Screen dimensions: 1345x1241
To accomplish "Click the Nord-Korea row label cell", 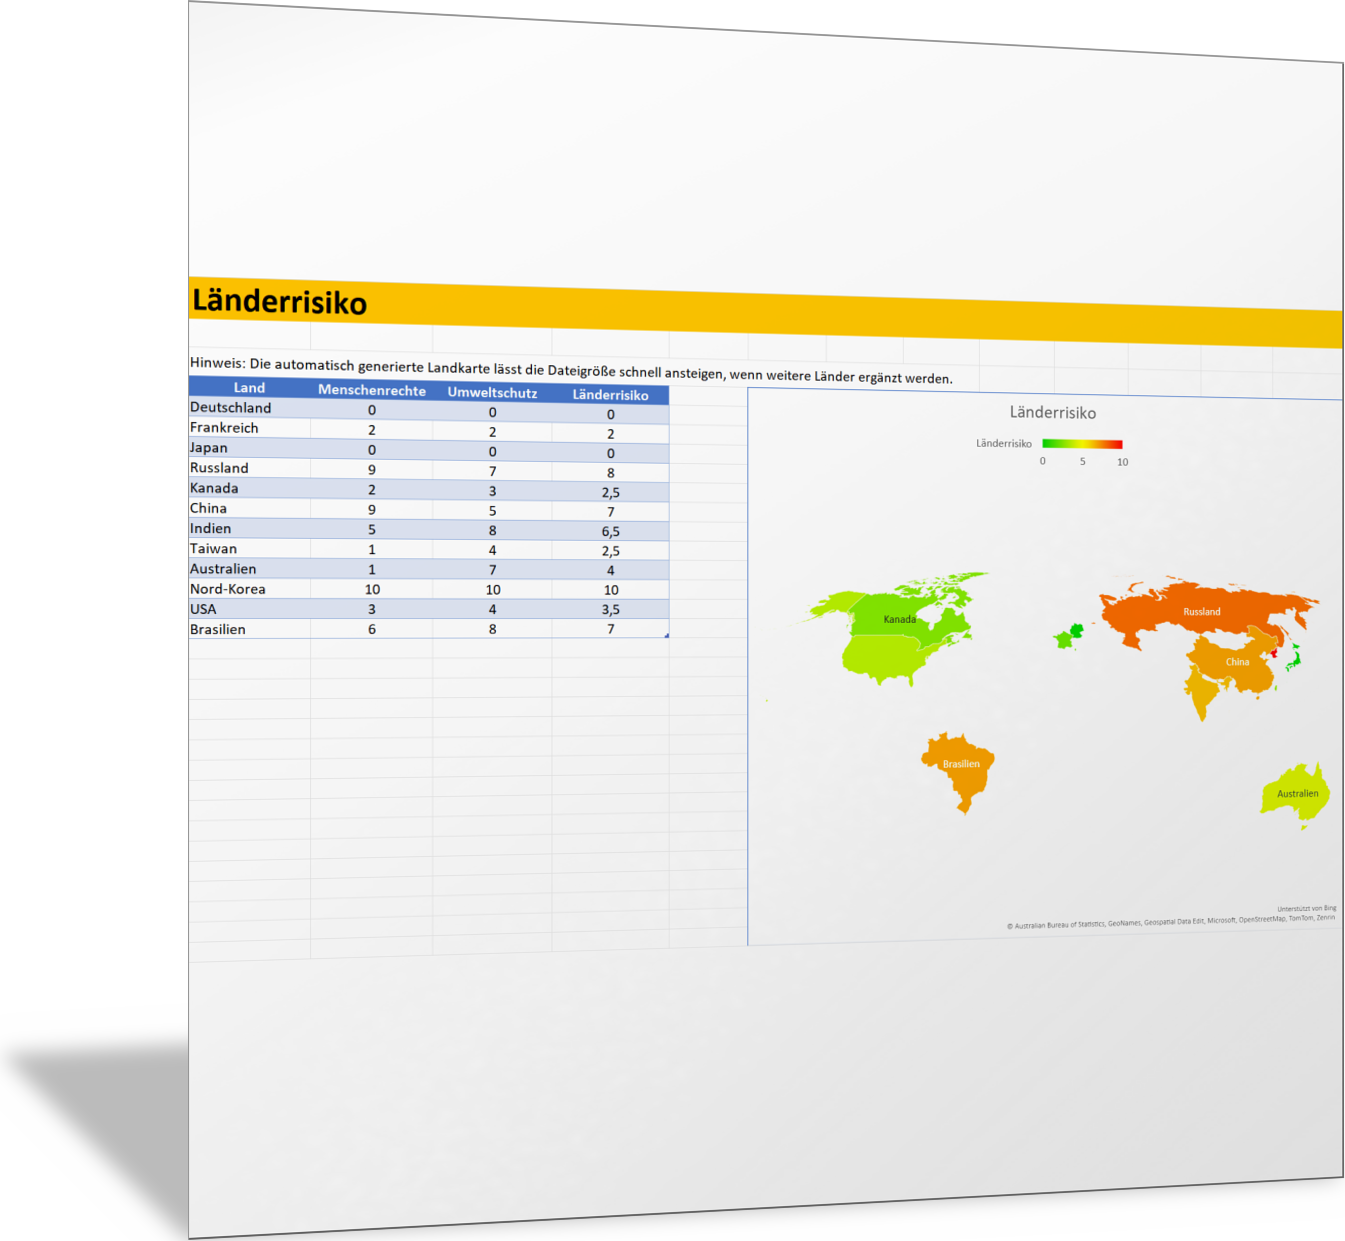I will pyautogui.click(x=228, y=589).
